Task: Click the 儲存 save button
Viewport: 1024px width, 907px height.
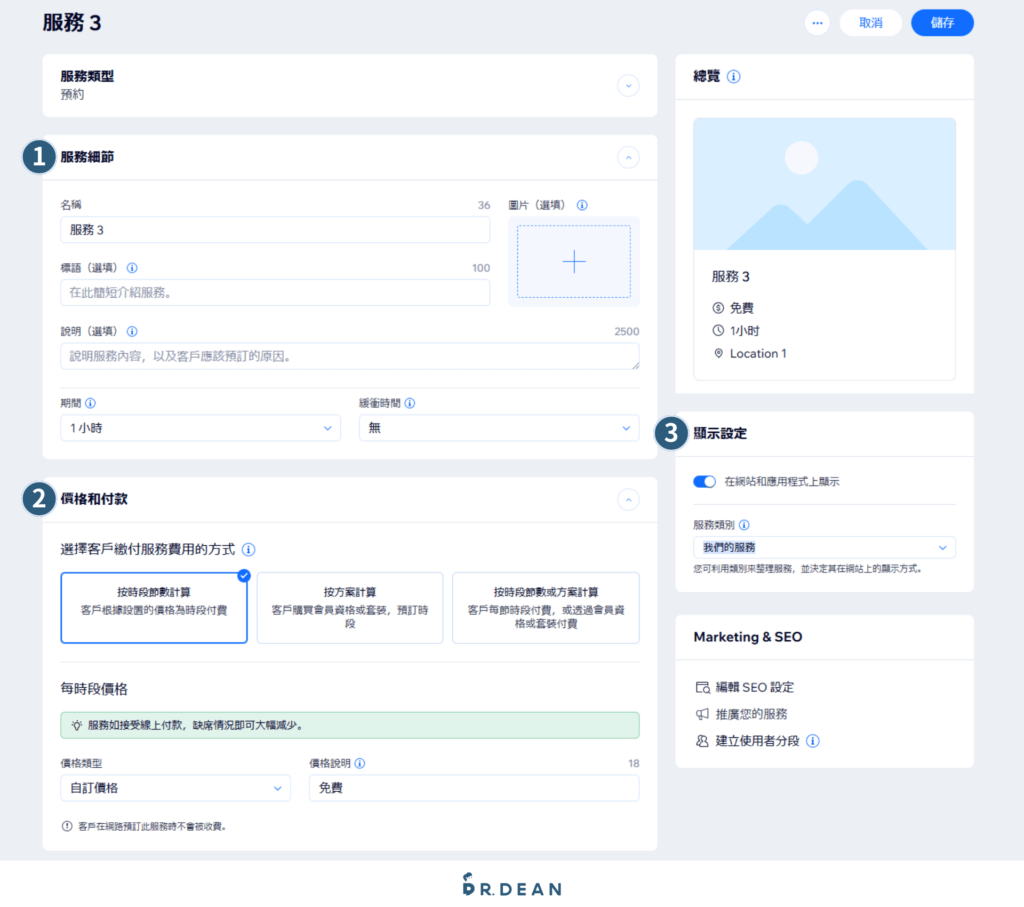Action: (942, 22)
